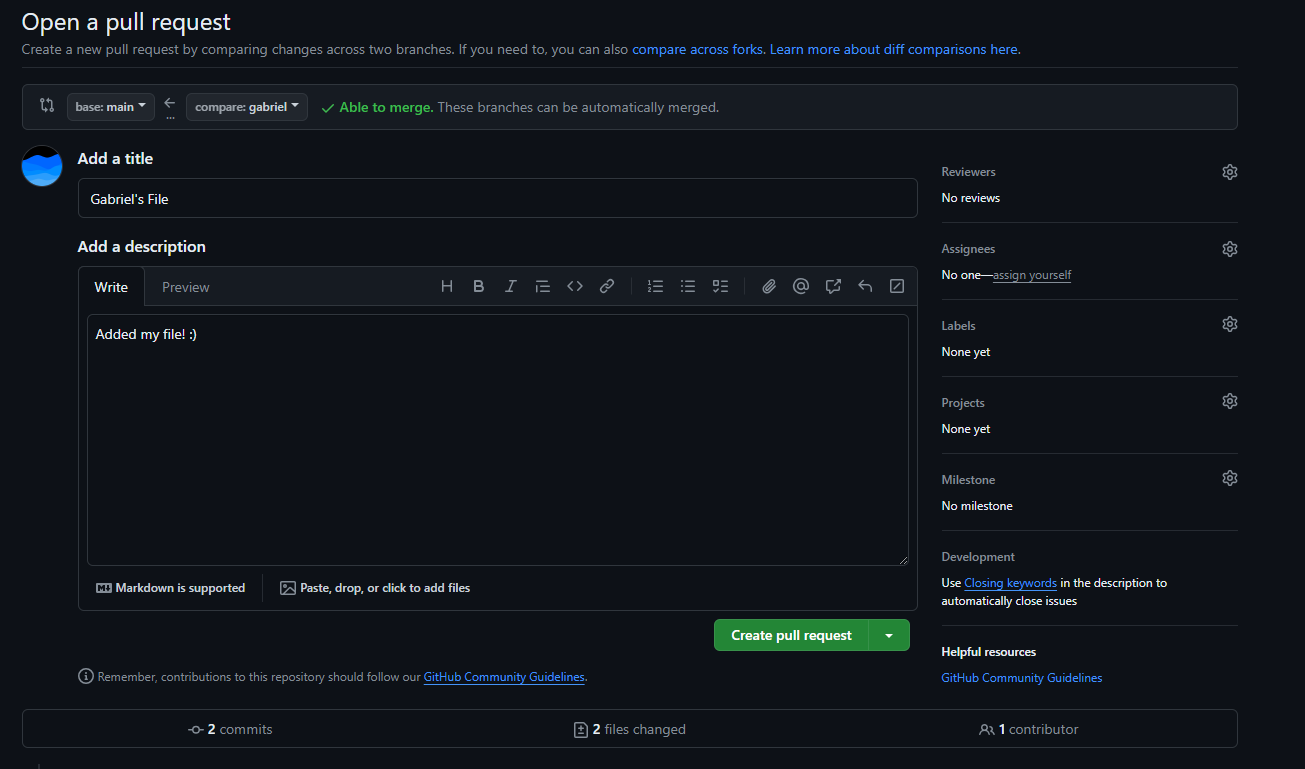This screenshot has height=769, width=1305.
Task: Expand the base: main branch dropdown
Action: 111,107
